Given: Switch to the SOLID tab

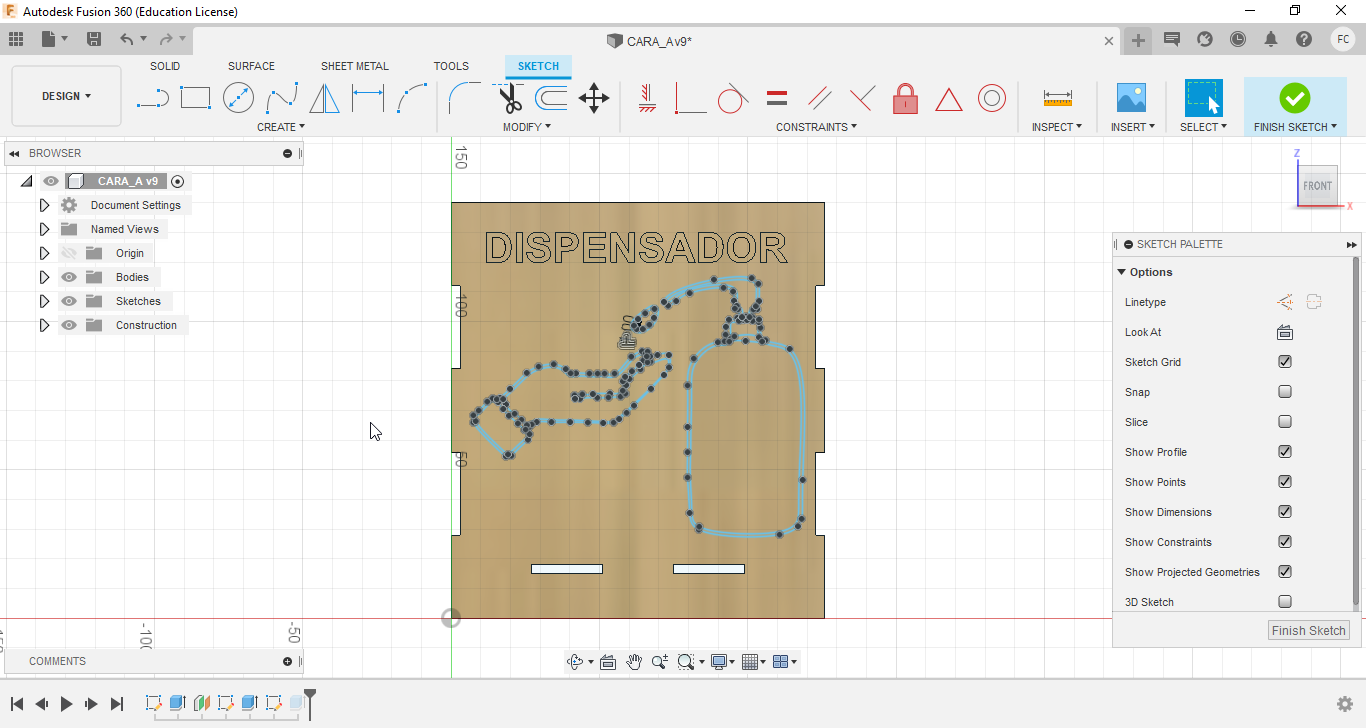Looking at the screenshot, I should coord(165,66).
